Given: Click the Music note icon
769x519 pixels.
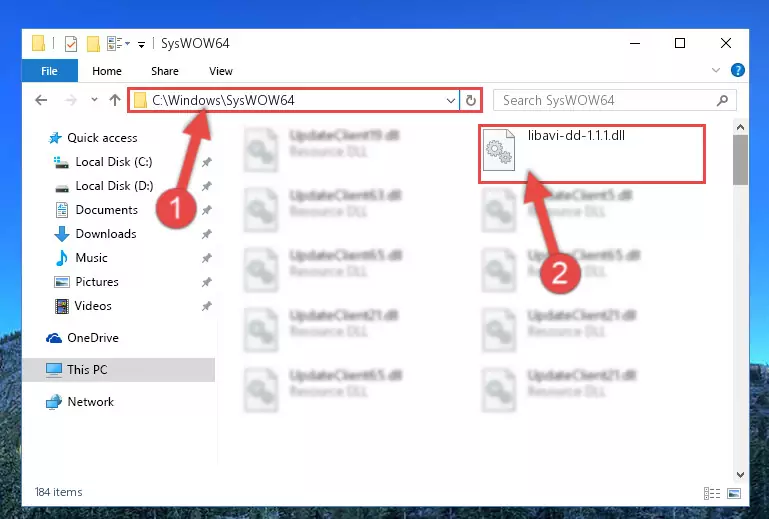Looking at the screenshot, I should tap(62, 258).
